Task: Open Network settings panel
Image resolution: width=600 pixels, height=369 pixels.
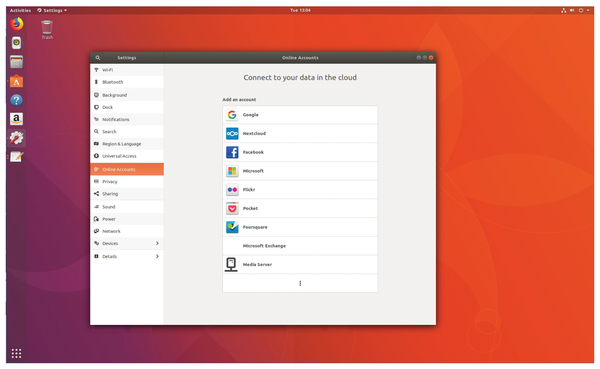Action: click(x=127, y=231)
